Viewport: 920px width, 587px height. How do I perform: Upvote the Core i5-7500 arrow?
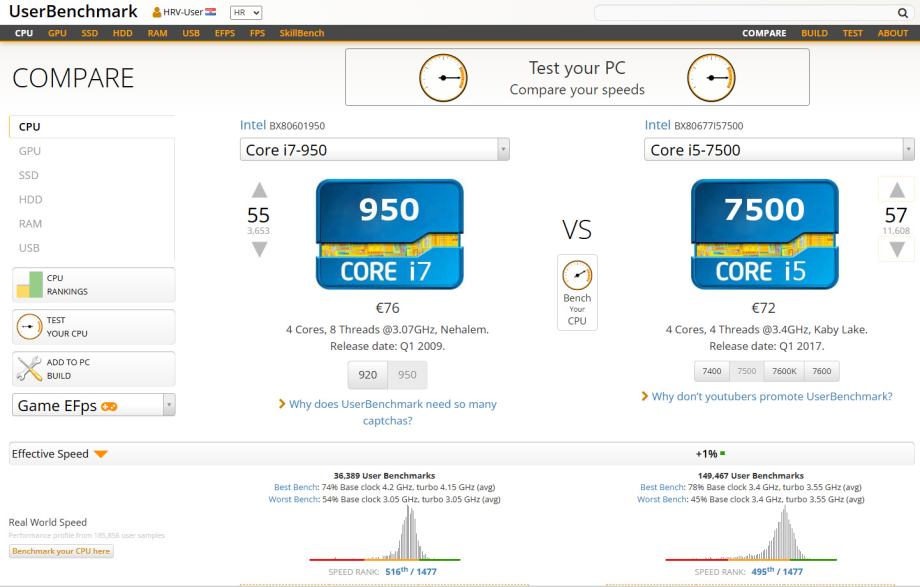pos(897,190)
